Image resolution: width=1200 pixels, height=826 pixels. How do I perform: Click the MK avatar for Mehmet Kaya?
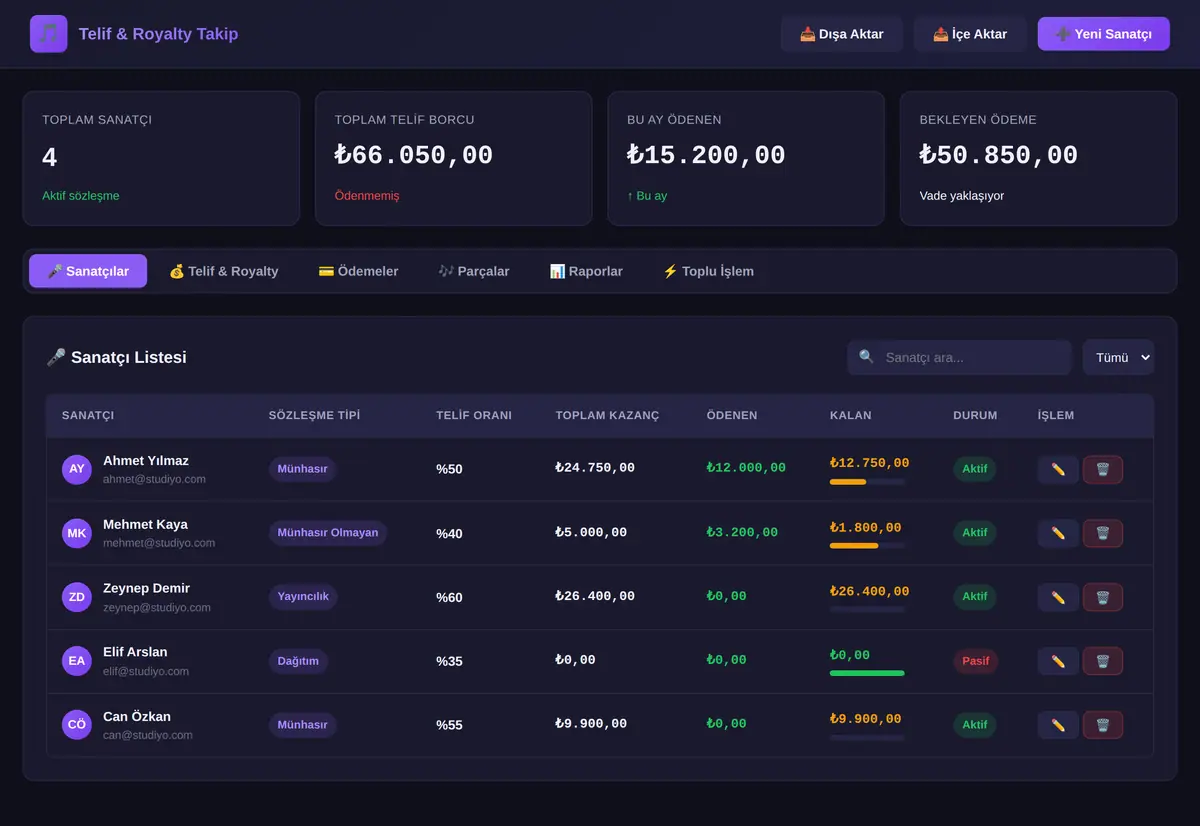tap(77, 533)
